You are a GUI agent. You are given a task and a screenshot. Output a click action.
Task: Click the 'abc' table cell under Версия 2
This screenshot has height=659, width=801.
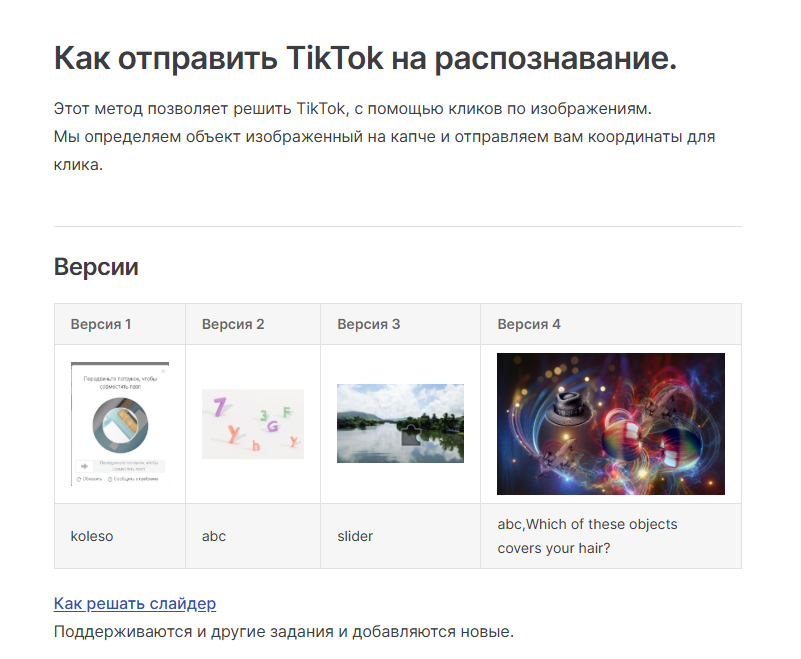pyautogui.click(x=253, y=536)
